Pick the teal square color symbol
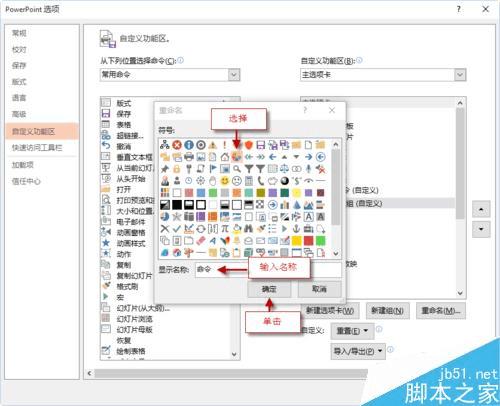The image size is (500, 406). pyautogui.click(x=249, y=193)
